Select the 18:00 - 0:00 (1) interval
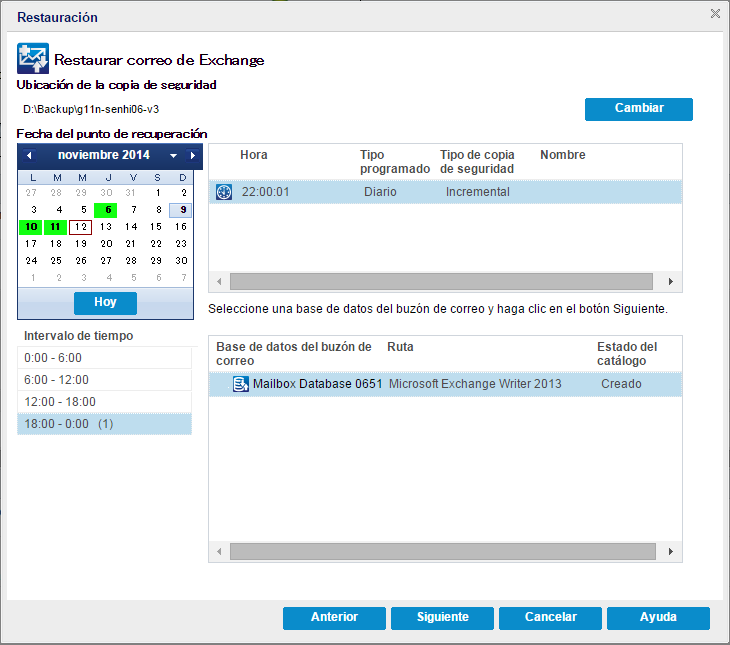The image size is (730, 645). tap(104, 424)
